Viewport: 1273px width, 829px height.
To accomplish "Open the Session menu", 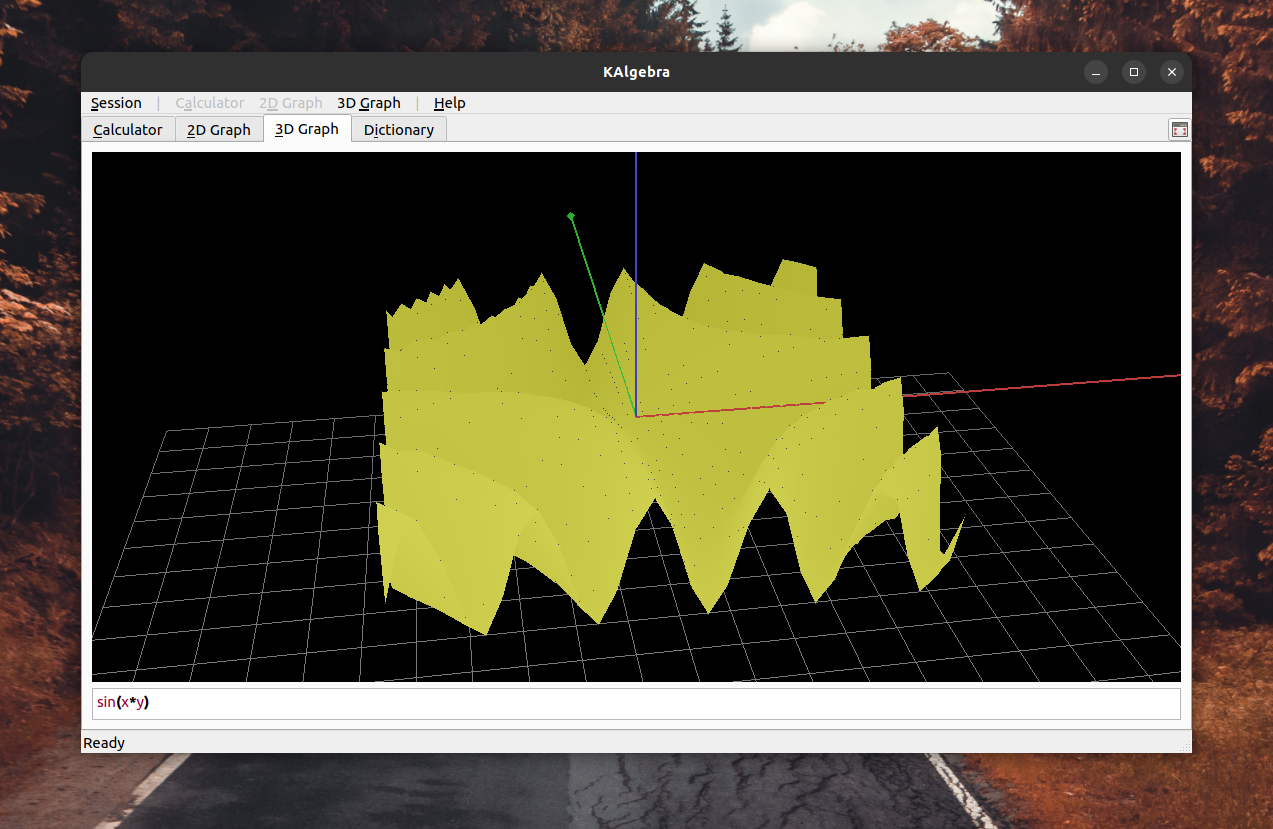I will coord(115,103).
